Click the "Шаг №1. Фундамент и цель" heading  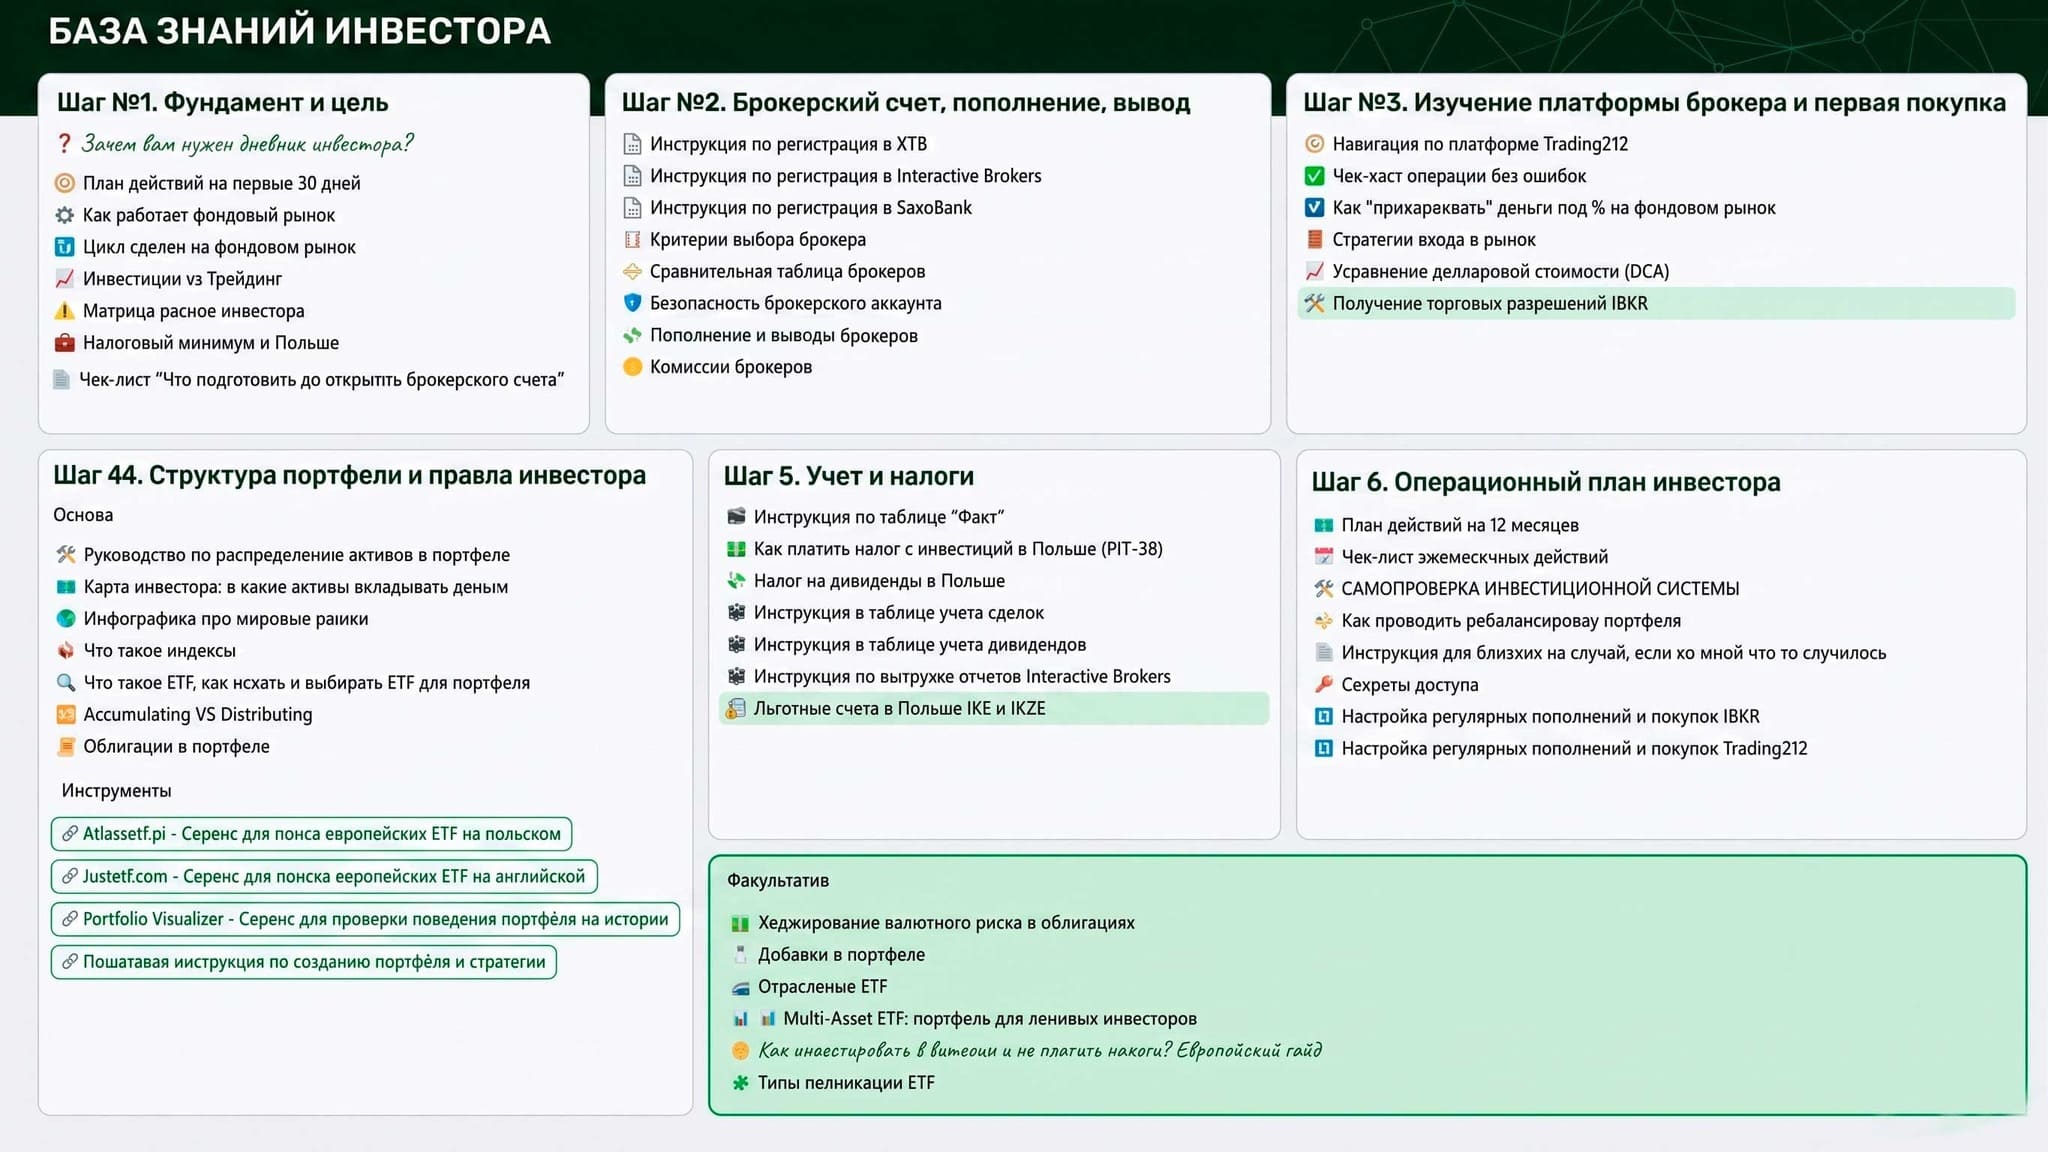pos(222,102)
